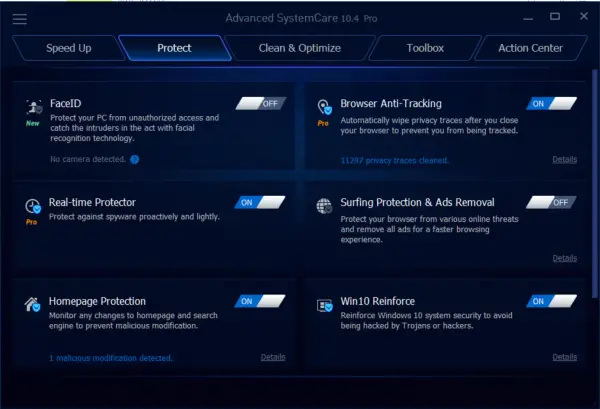
Task: Click '1 malicious modification detected' text
Action: [111, 358]
